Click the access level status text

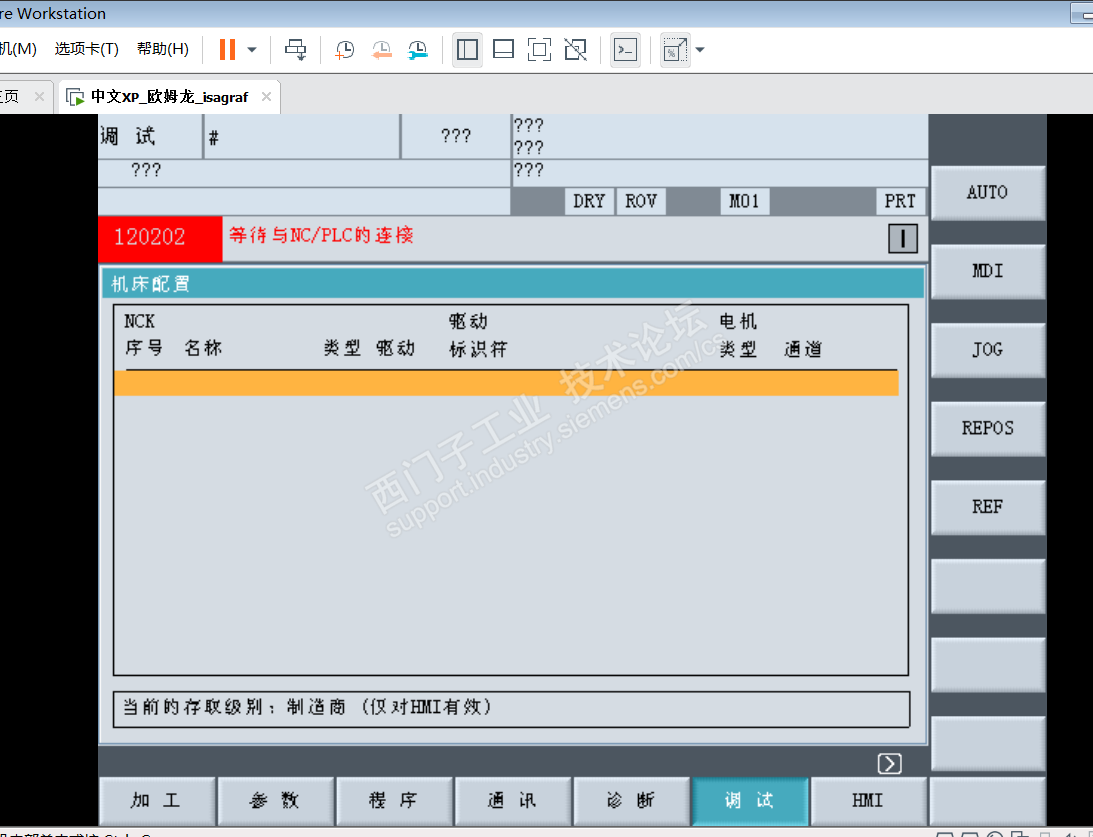tap(307, 707)
